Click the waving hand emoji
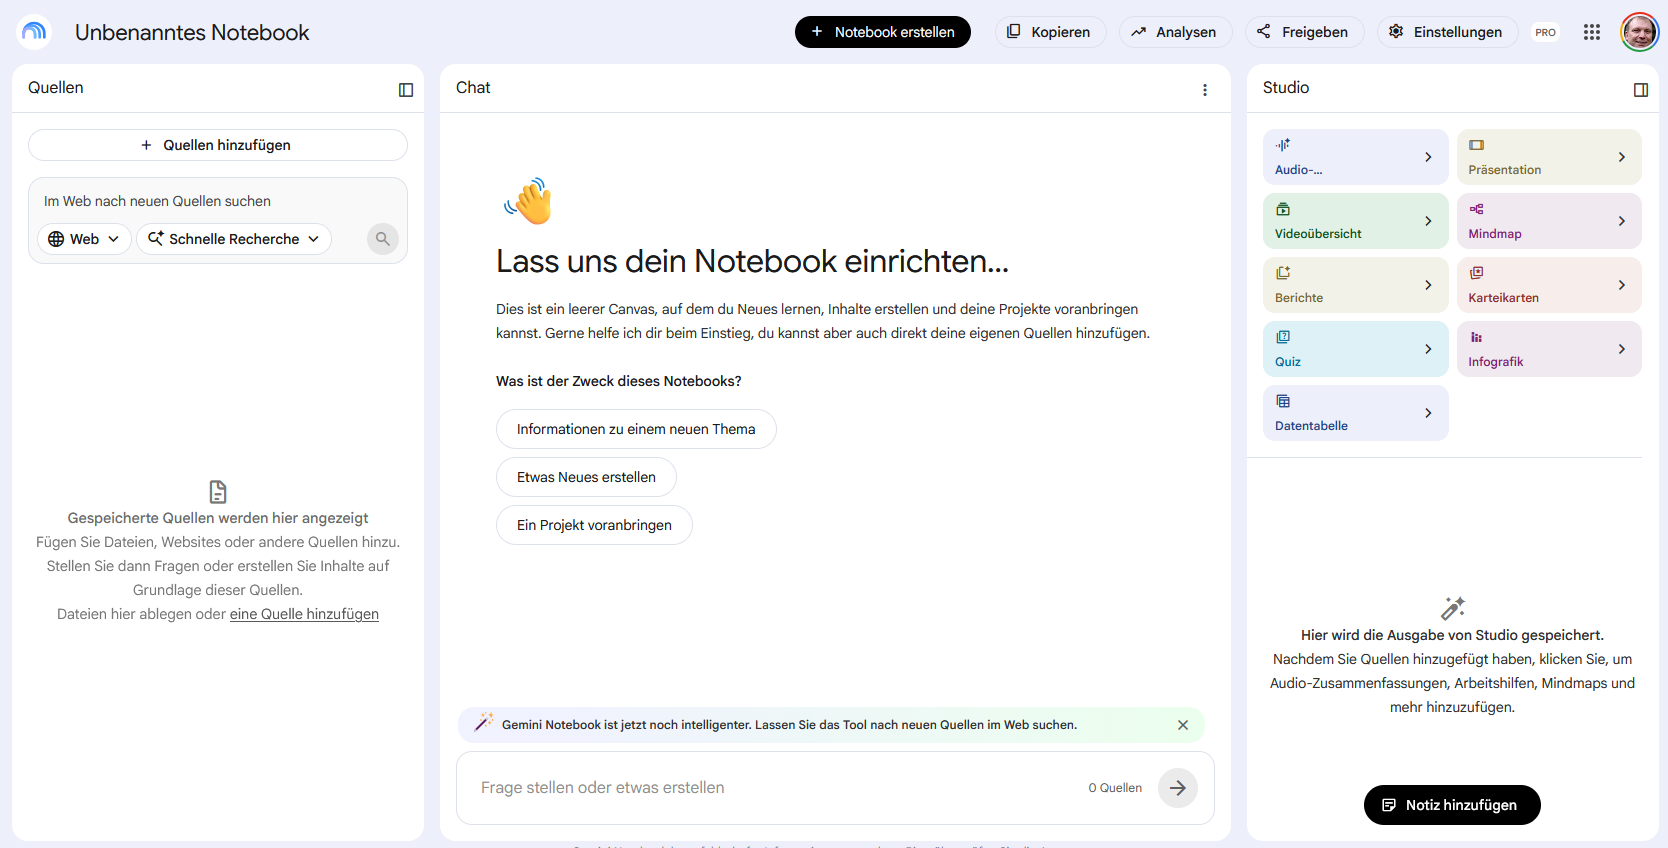The image size is (1668, 848). coord(528,201)
